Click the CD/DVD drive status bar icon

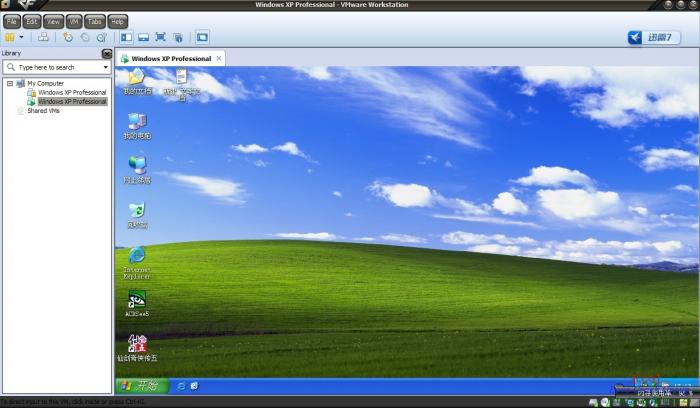(x=605, y=403)
